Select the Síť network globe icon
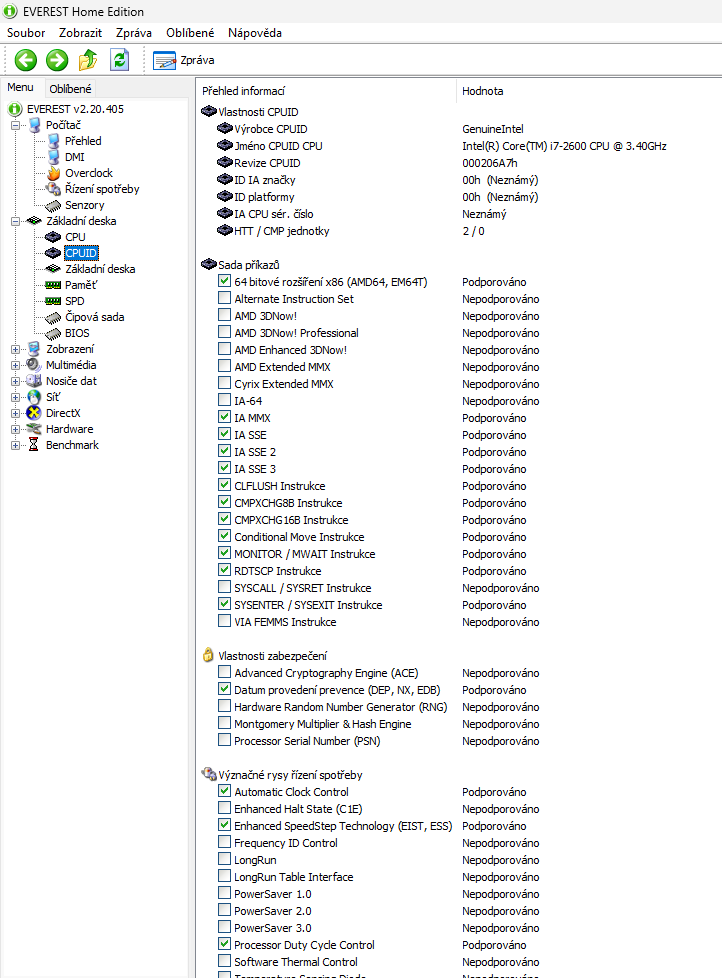Screen dimensions: 722x978 tap(34, 397)
